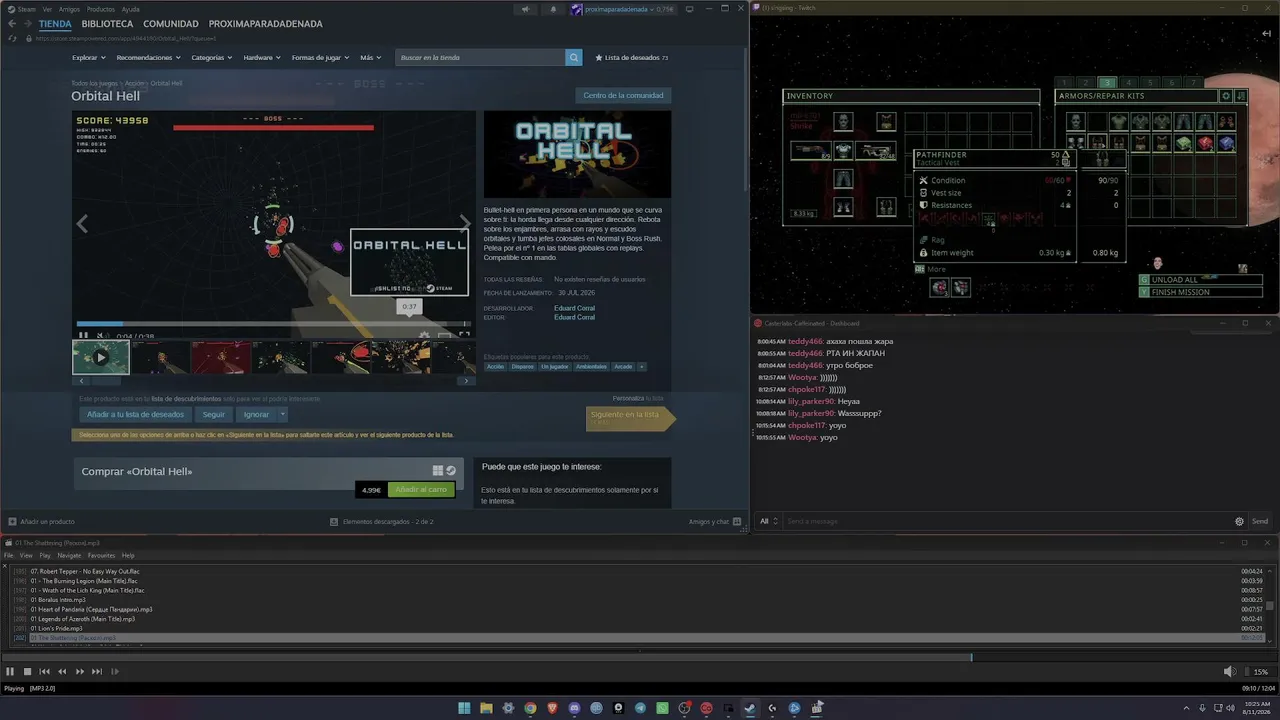Expand the Recomendaciones dropdown
Image resolution: width=1280 pixels, height=720 pixels.
coord(148,58)
